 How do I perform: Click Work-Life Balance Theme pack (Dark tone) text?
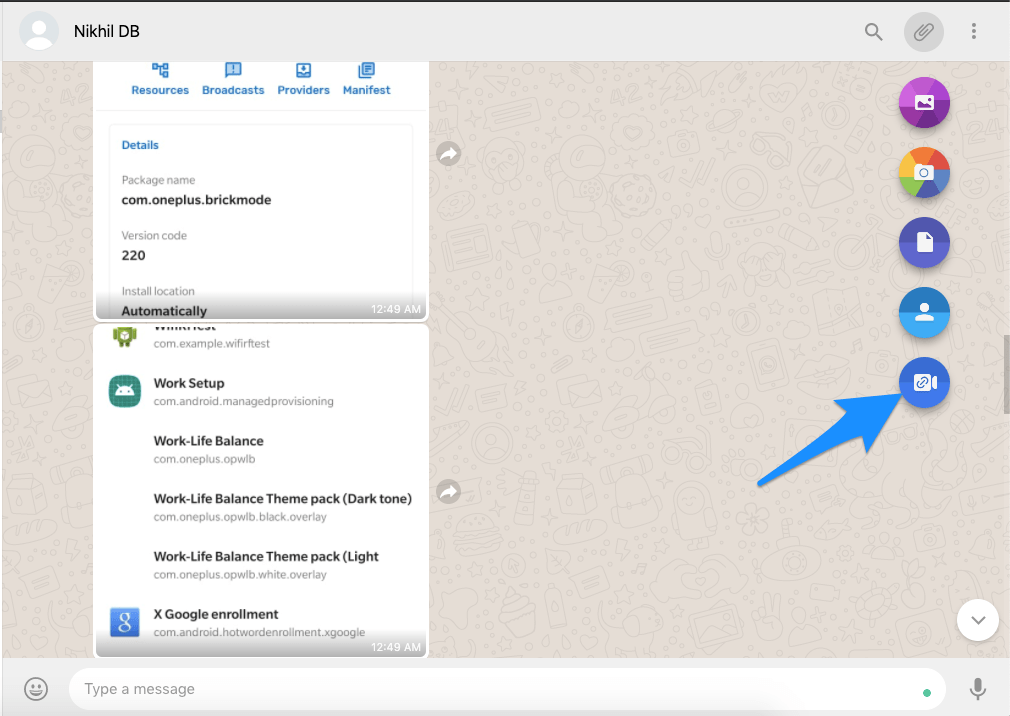pyautogui.click(x=283, y=499)
